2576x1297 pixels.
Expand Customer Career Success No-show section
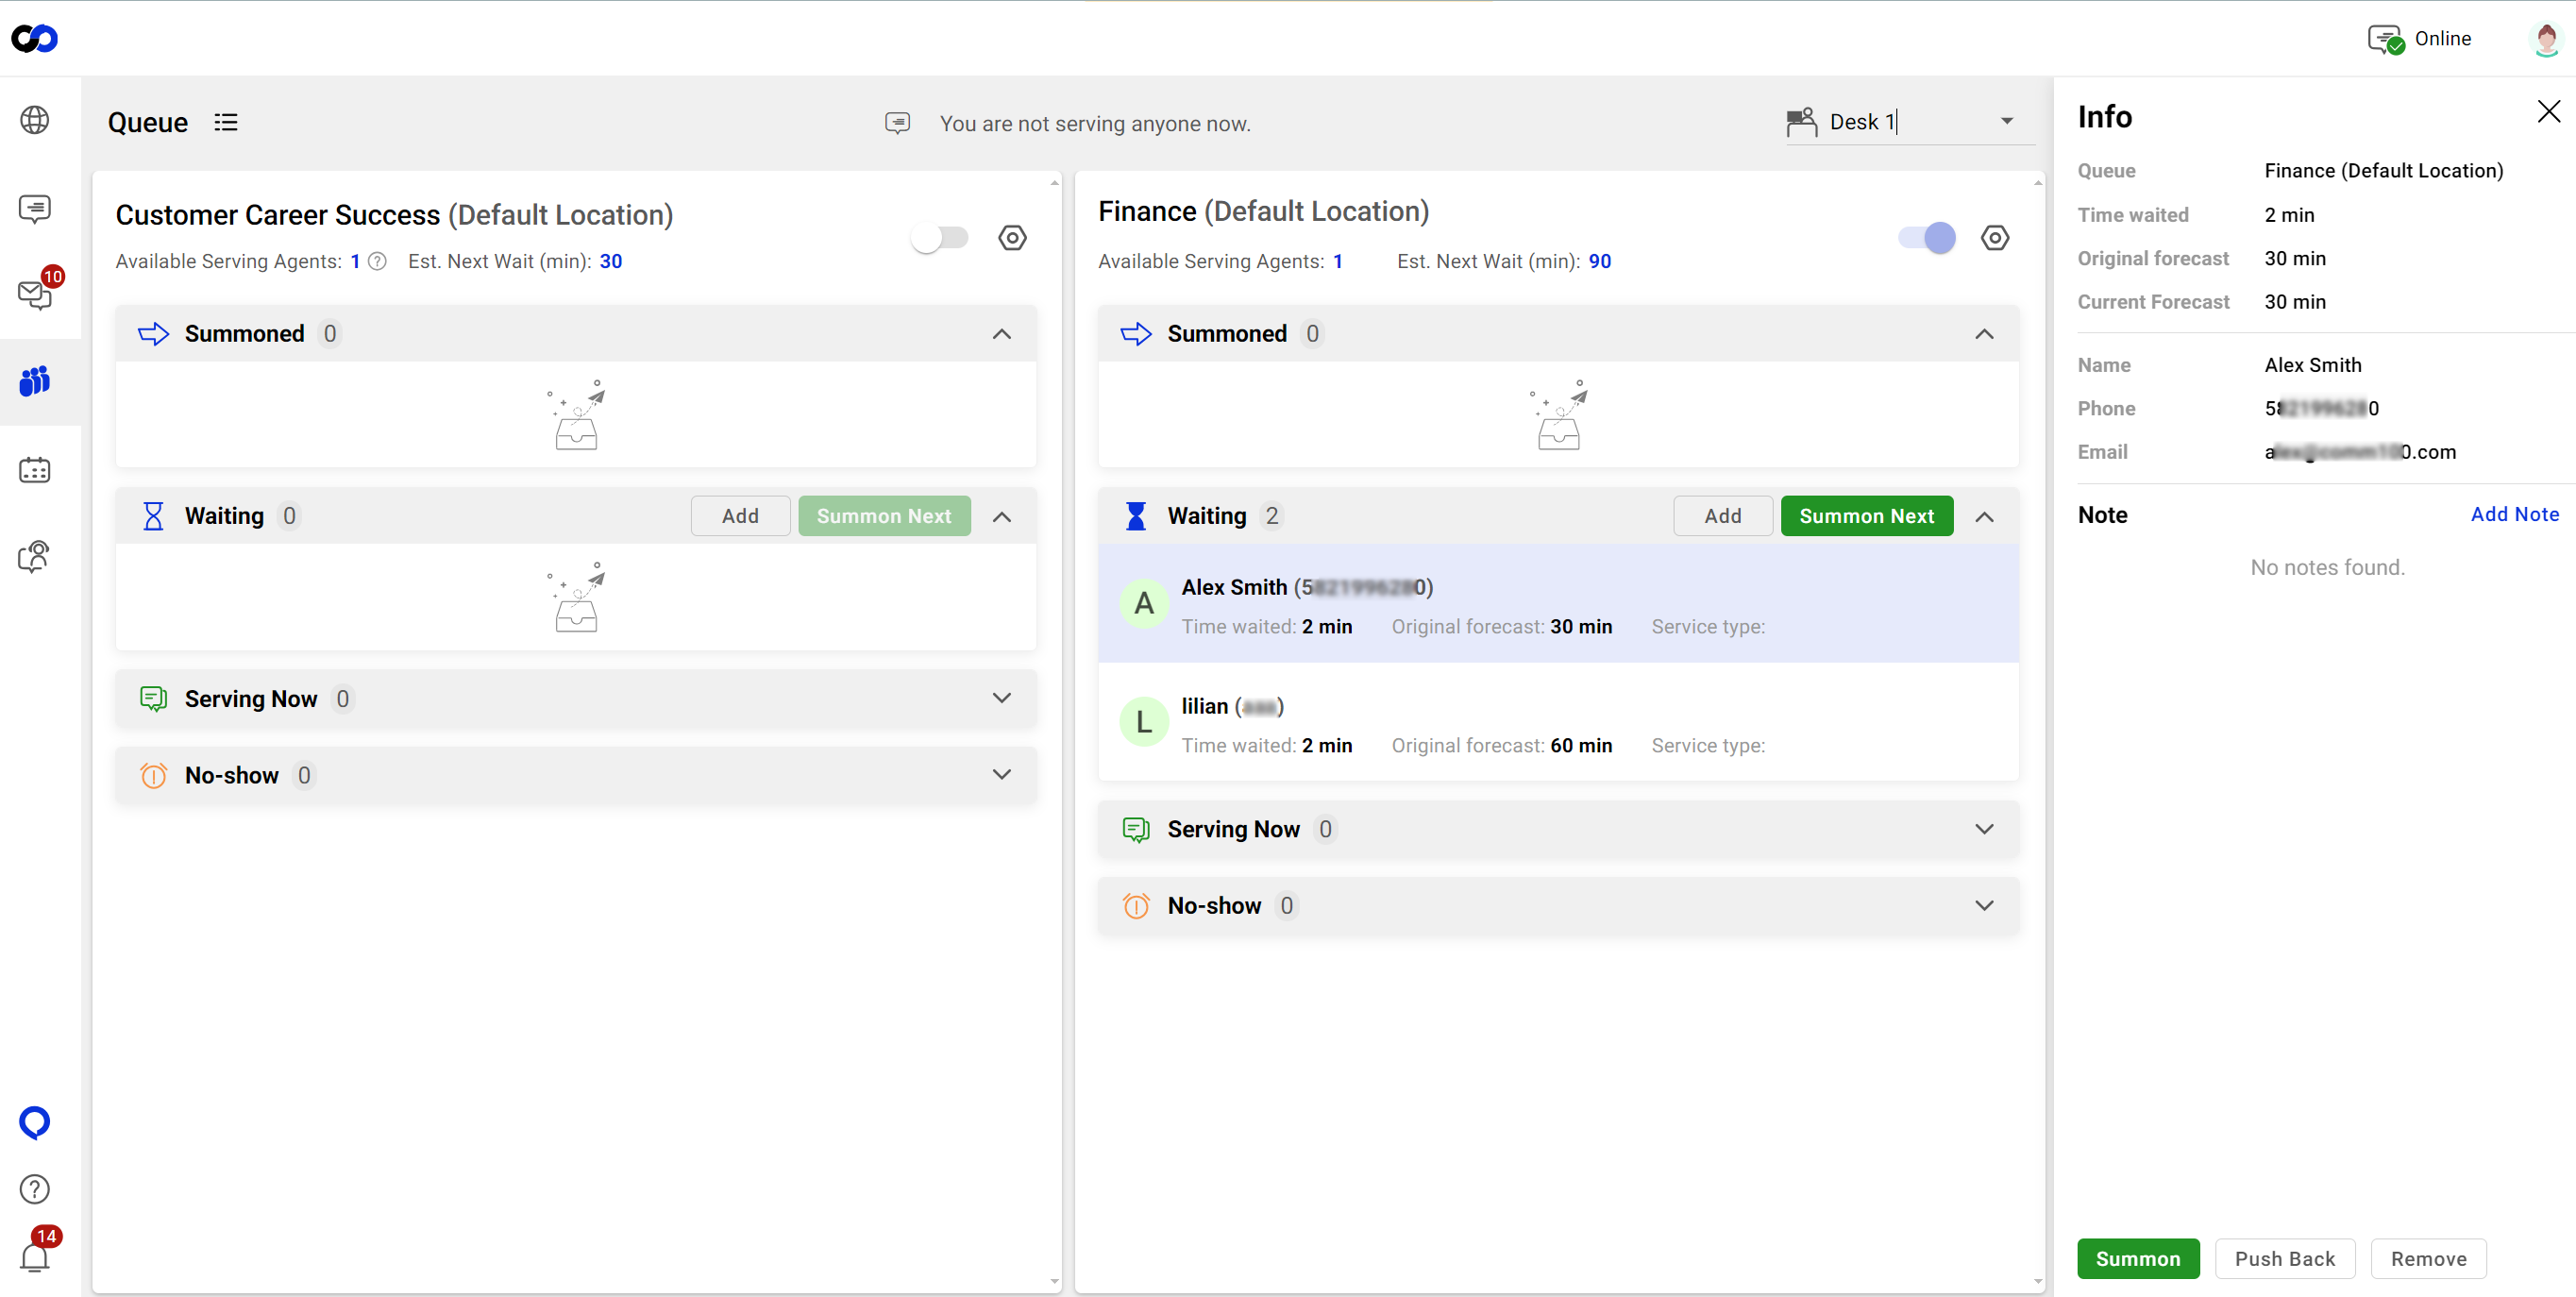coord(1002,775)
